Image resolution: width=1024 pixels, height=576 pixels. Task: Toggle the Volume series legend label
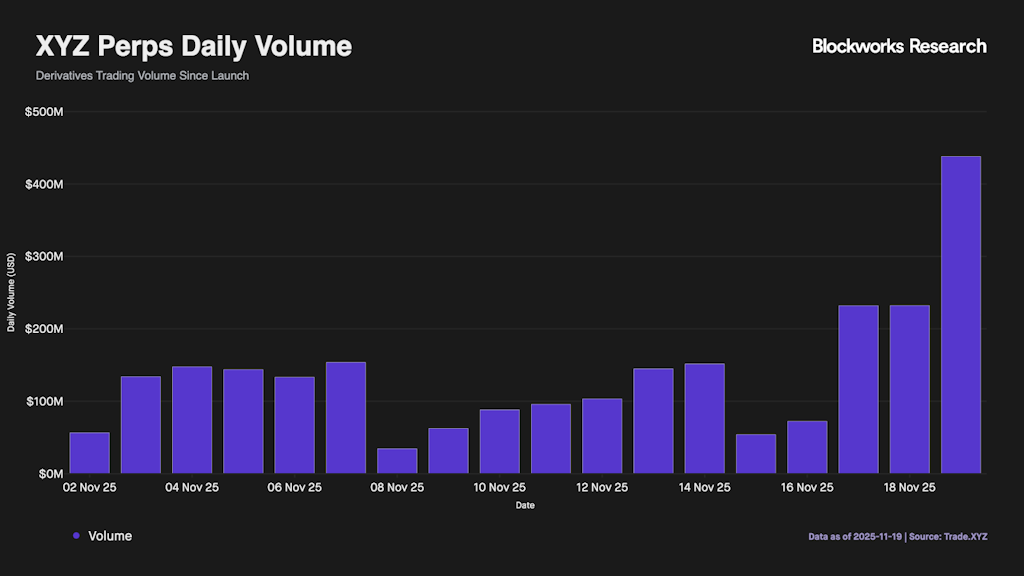110,536
